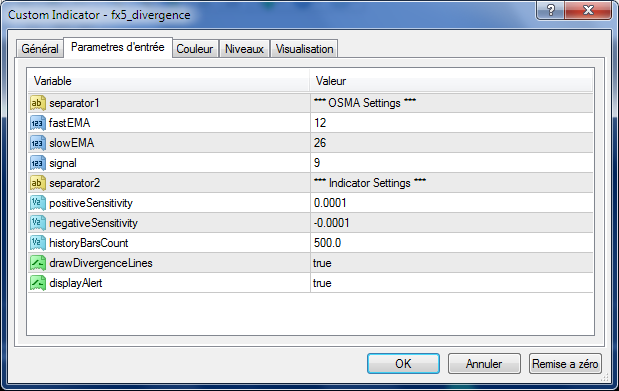Select the signal variable name
Image resolution: width=619 pixels, height=391 pixels.
tap(63, 163)
